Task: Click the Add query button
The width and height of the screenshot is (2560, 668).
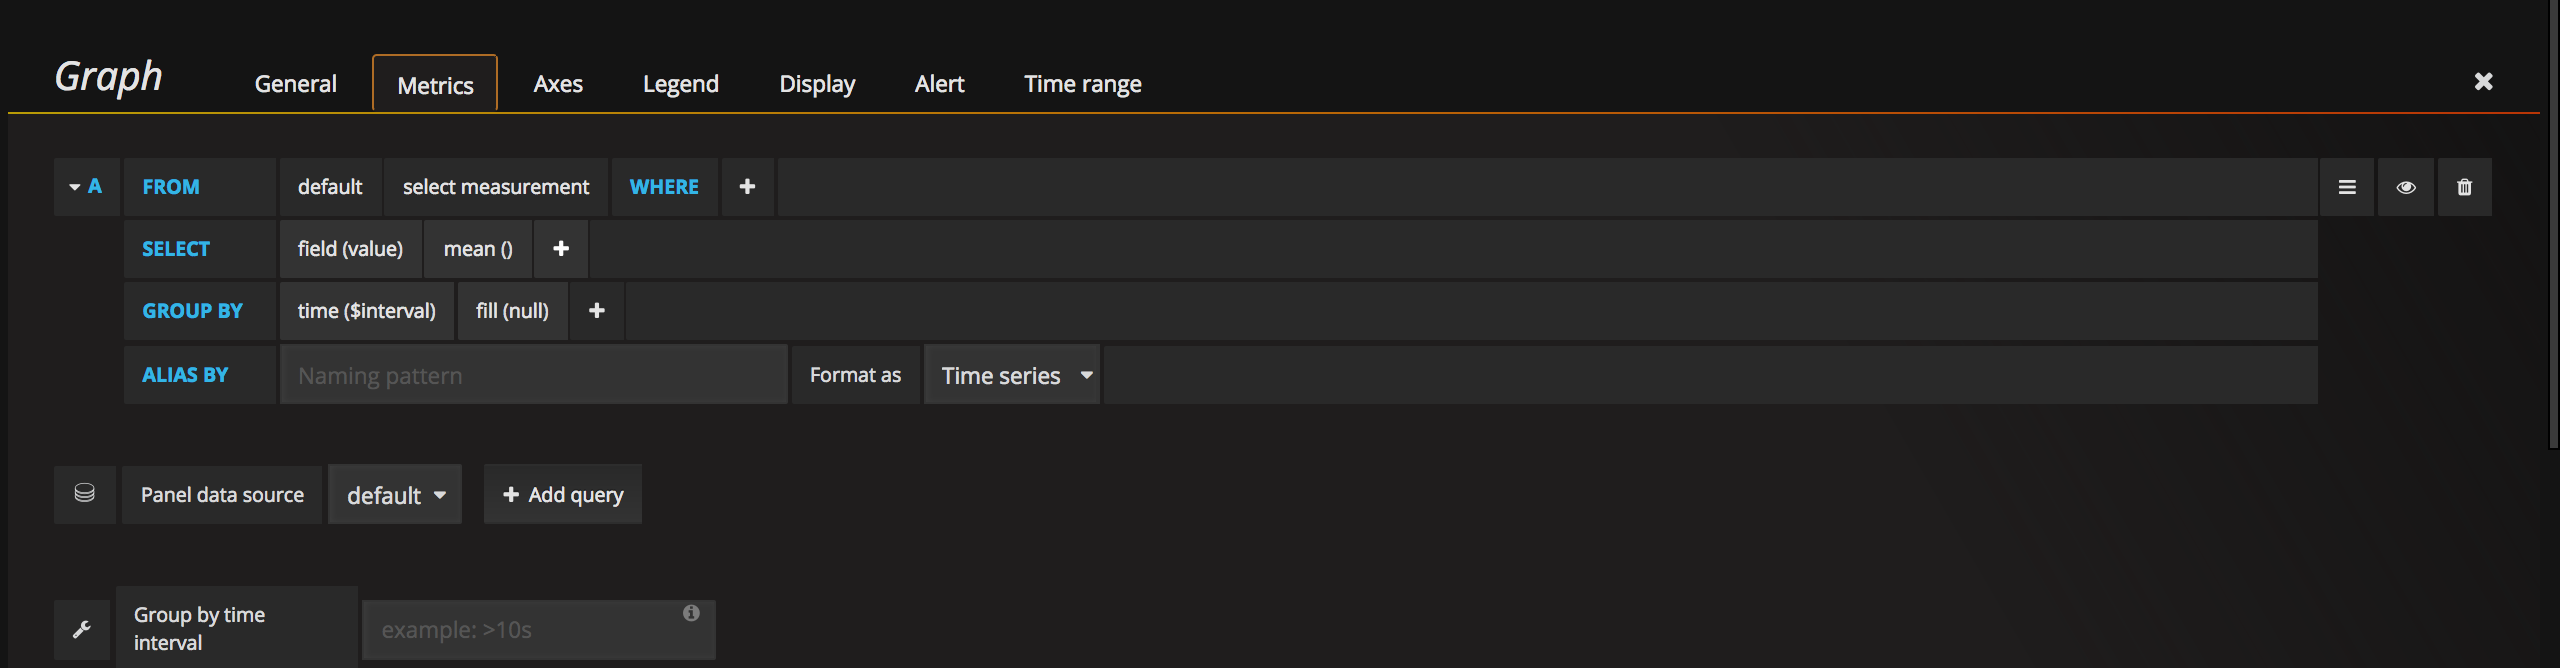Action: [x=563, y=494]
